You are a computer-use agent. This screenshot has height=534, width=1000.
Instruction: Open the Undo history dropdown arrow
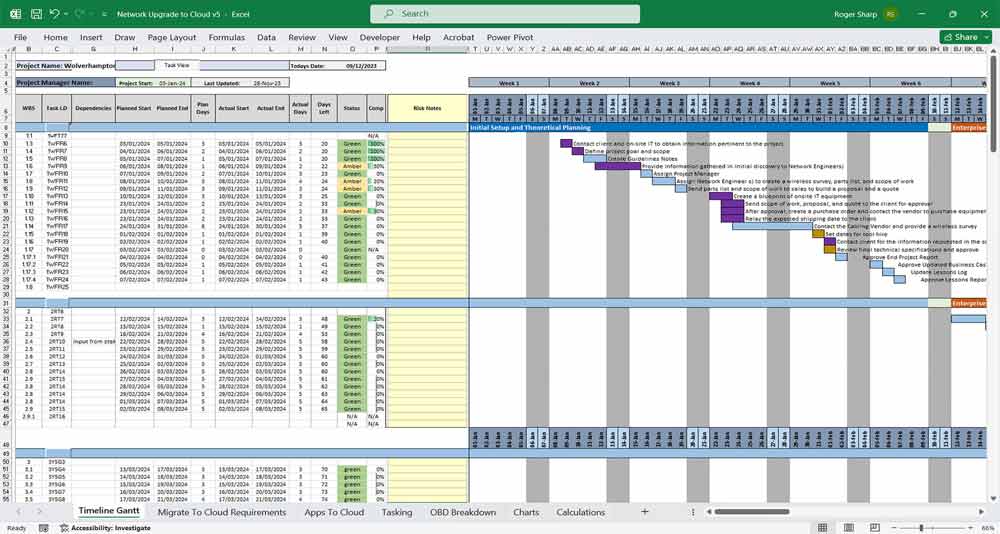tap(66, 14)
